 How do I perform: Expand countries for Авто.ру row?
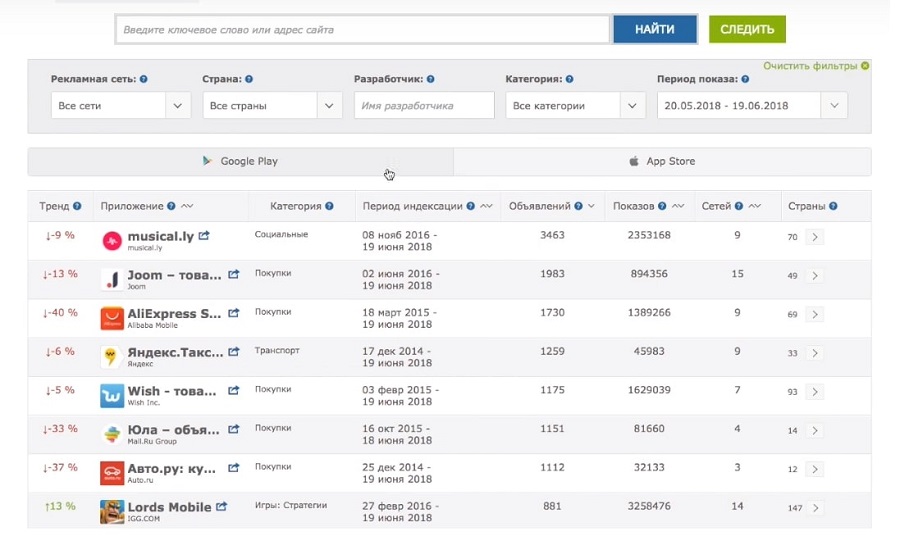click(x=814, y=469)
